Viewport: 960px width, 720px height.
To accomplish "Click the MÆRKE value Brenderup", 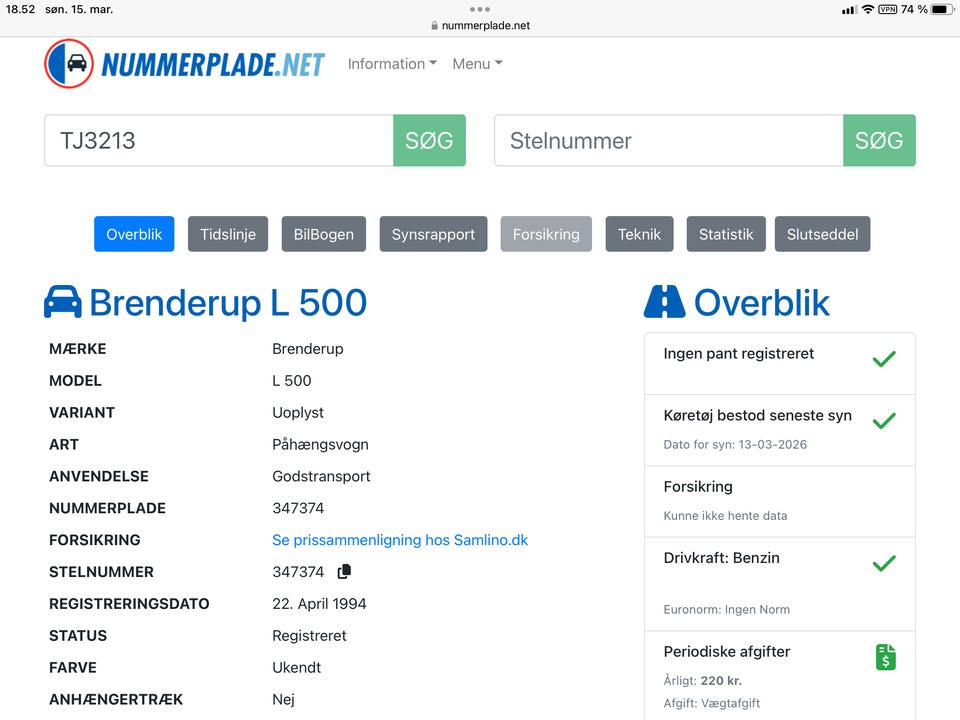I will [307, 349].
